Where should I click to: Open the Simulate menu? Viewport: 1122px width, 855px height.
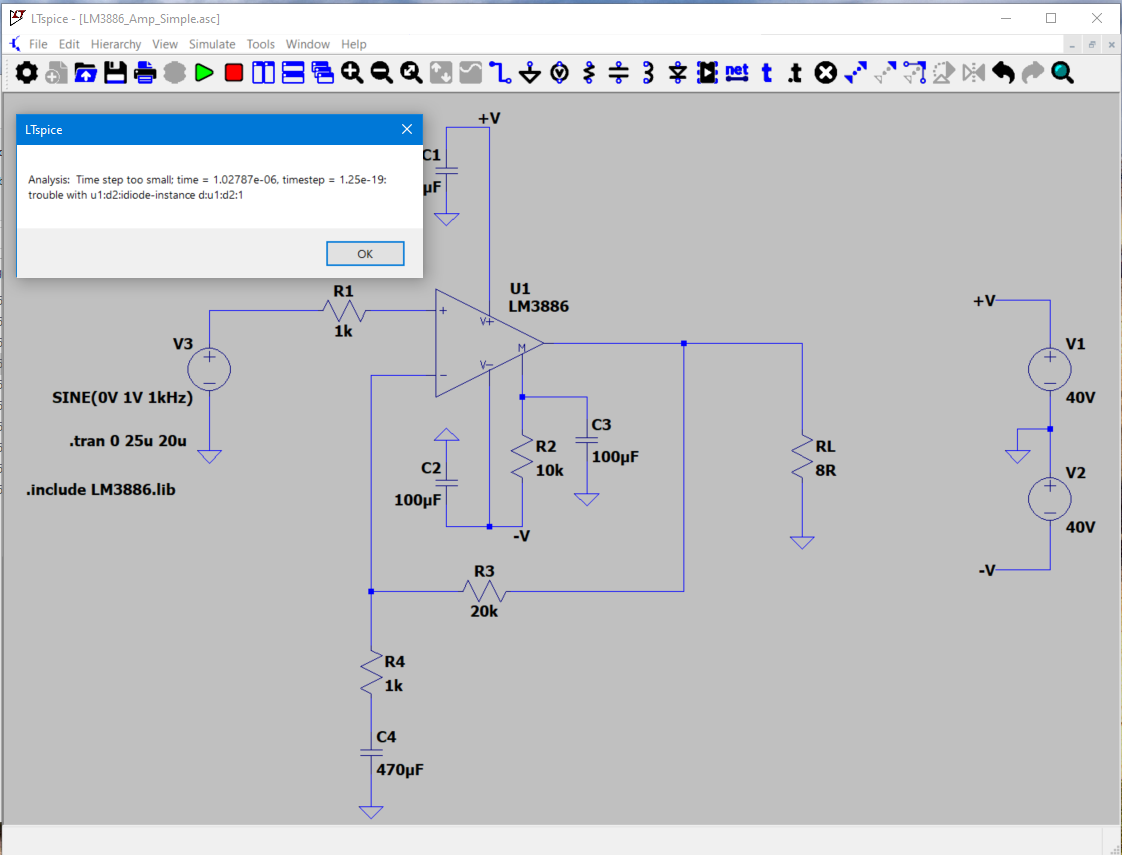point(212,44)
